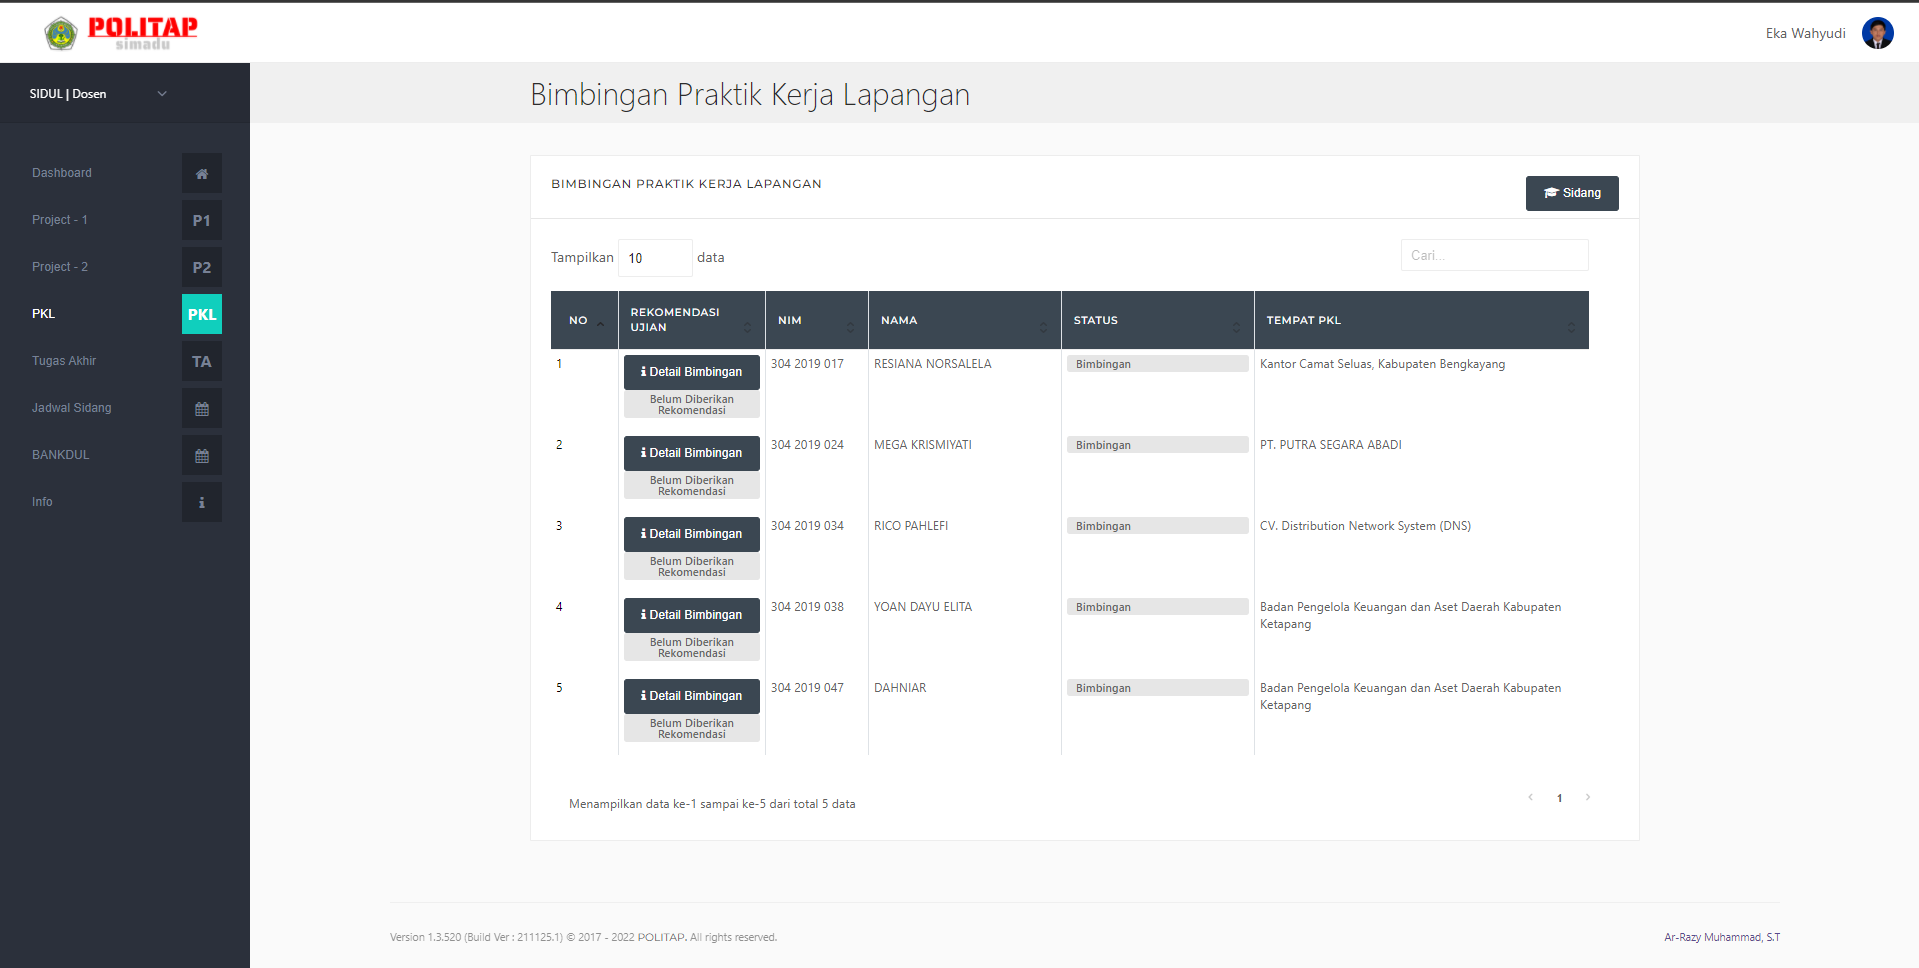Open the Info sidebar icon
Viewport: 1919px width, 968px height.
pos(201,502)
